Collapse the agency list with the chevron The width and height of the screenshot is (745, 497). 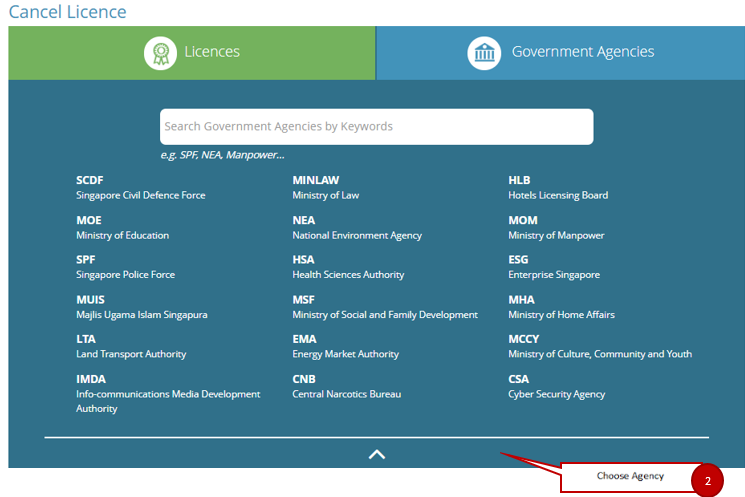[x=376, y=454]
